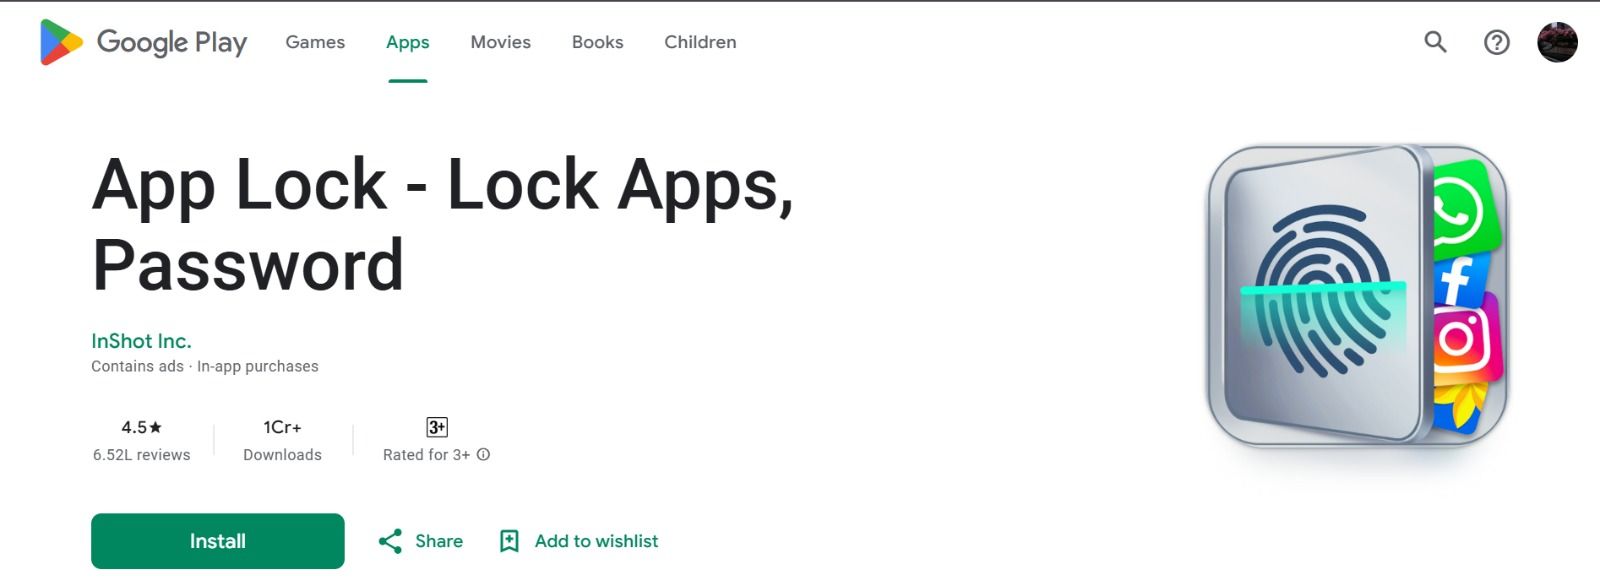Click the Contains ads text
Screen dimensions: 1600x586
[x=137, y=366]
